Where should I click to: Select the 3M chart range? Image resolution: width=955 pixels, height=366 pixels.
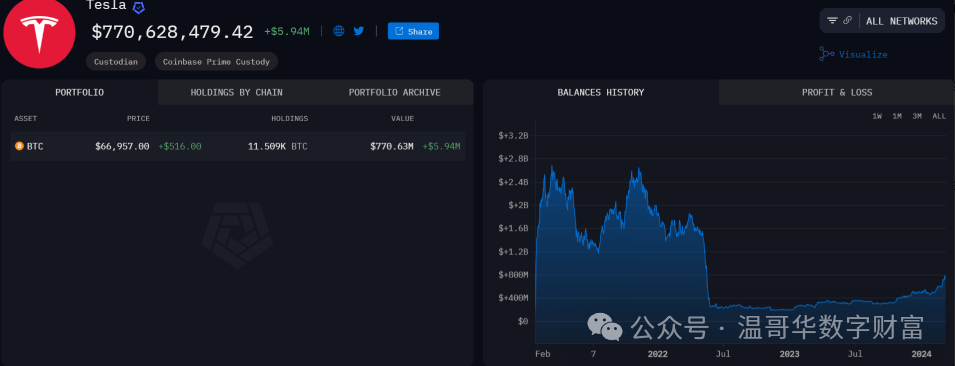[917, 116]
